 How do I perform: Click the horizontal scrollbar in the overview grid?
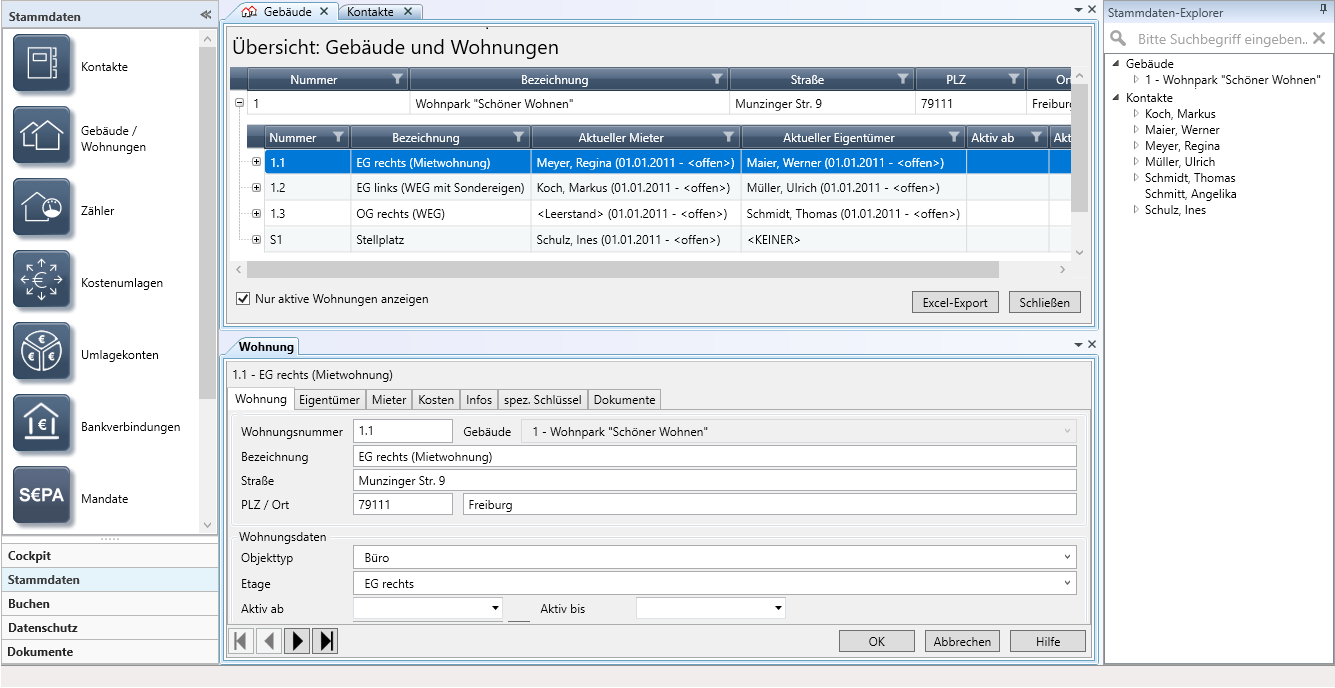pyautogui.click(x=622, y=270)
